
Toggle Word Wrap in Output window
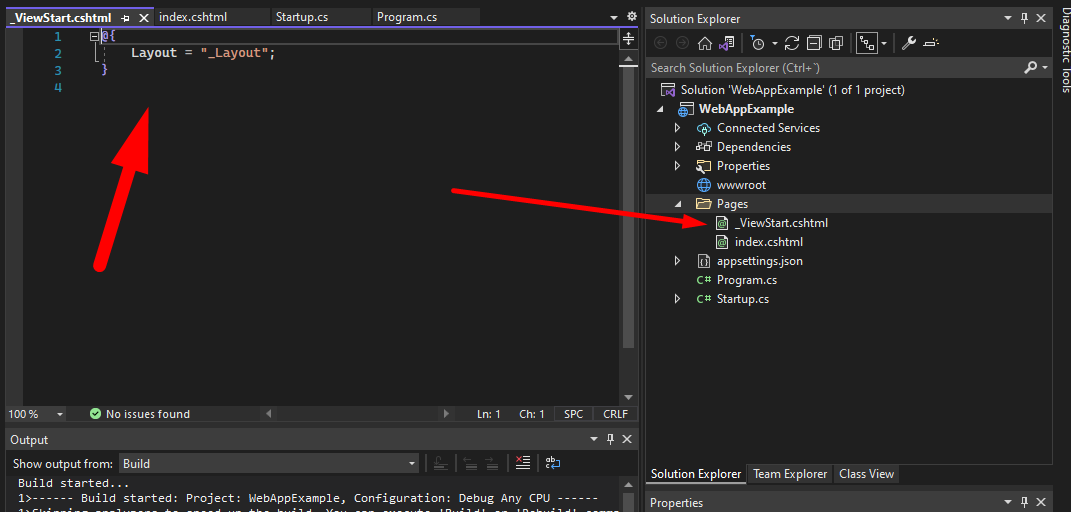[552, 463]
